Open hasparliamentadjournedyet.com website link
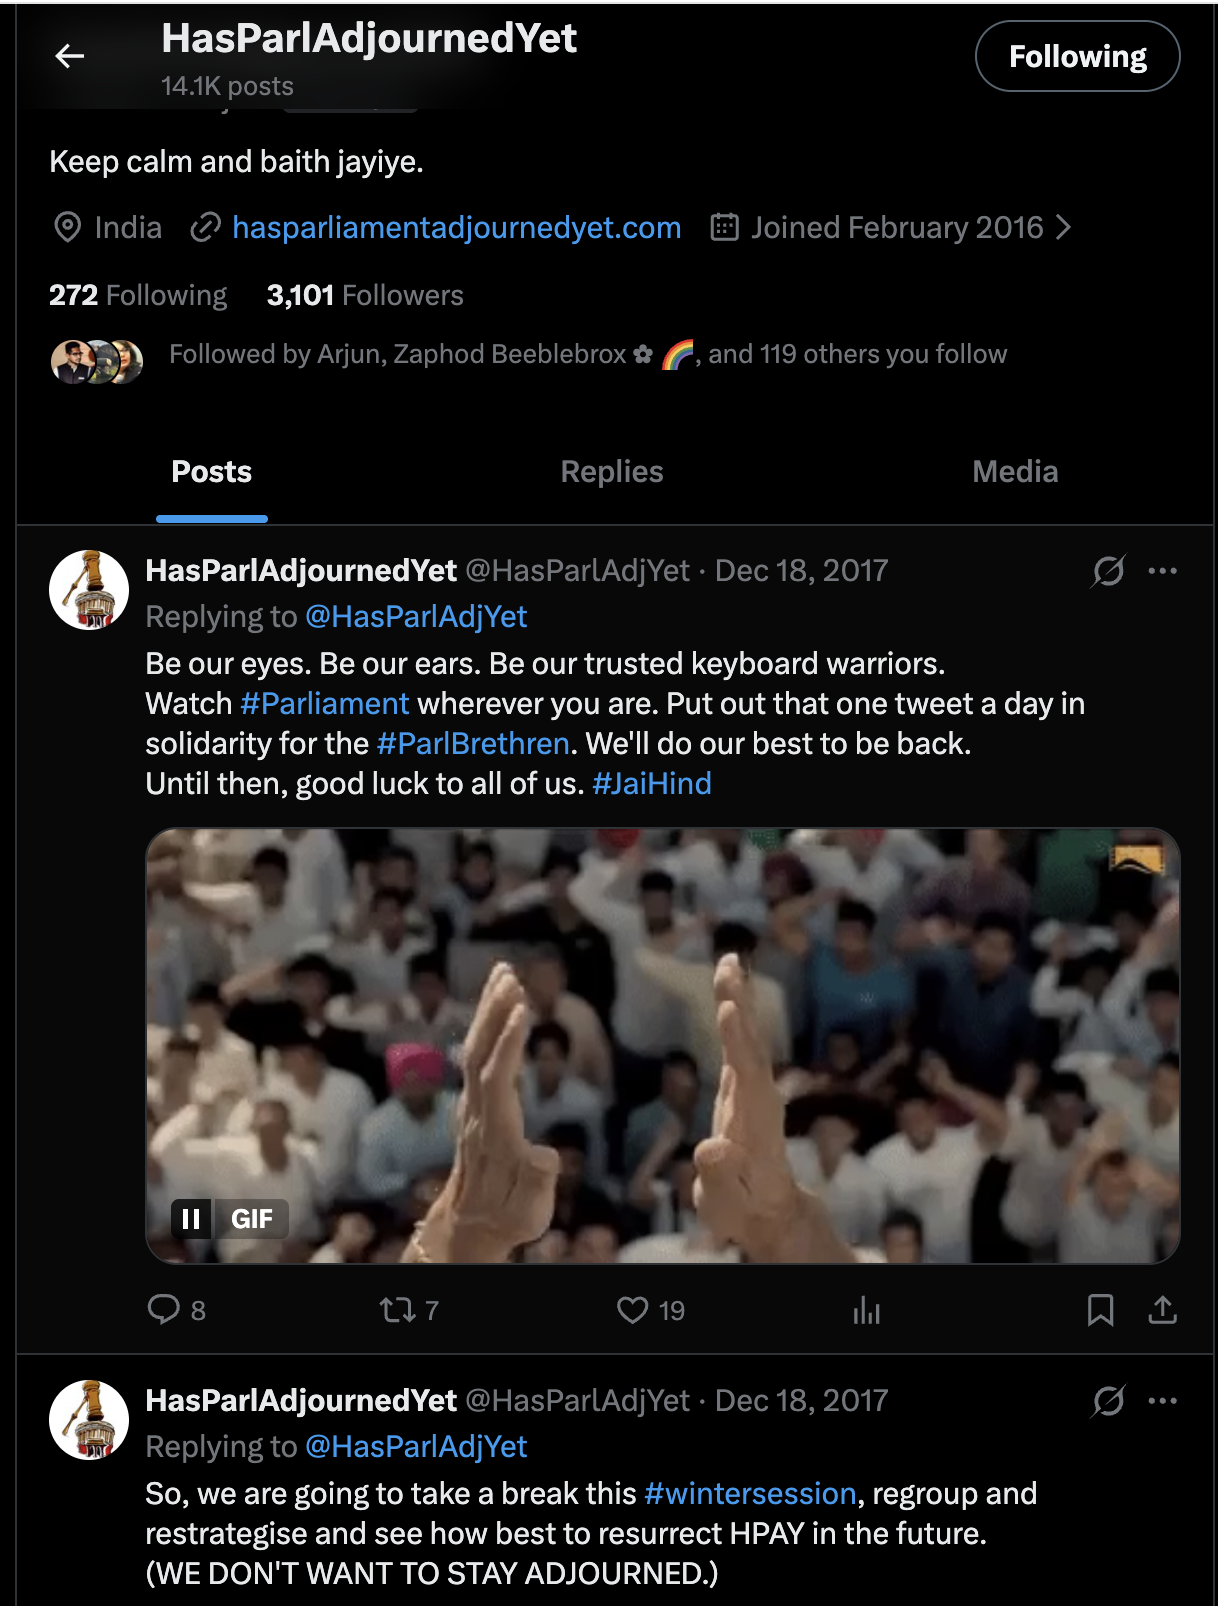This screenshot has width=1218, height=1606. pos(456,228)
